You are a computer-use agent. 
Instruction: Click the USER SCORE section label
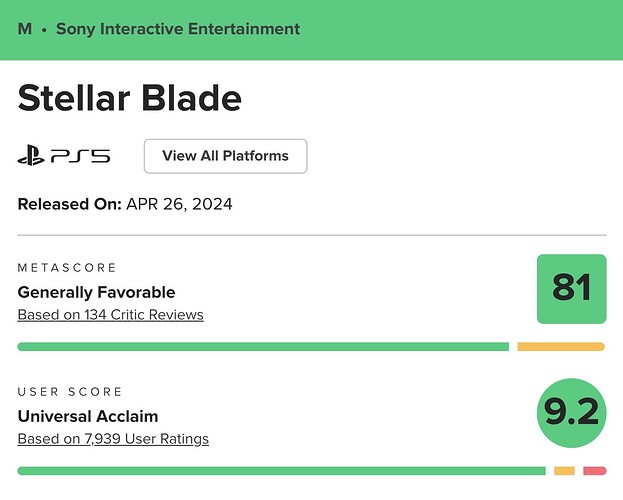[70, 392]
